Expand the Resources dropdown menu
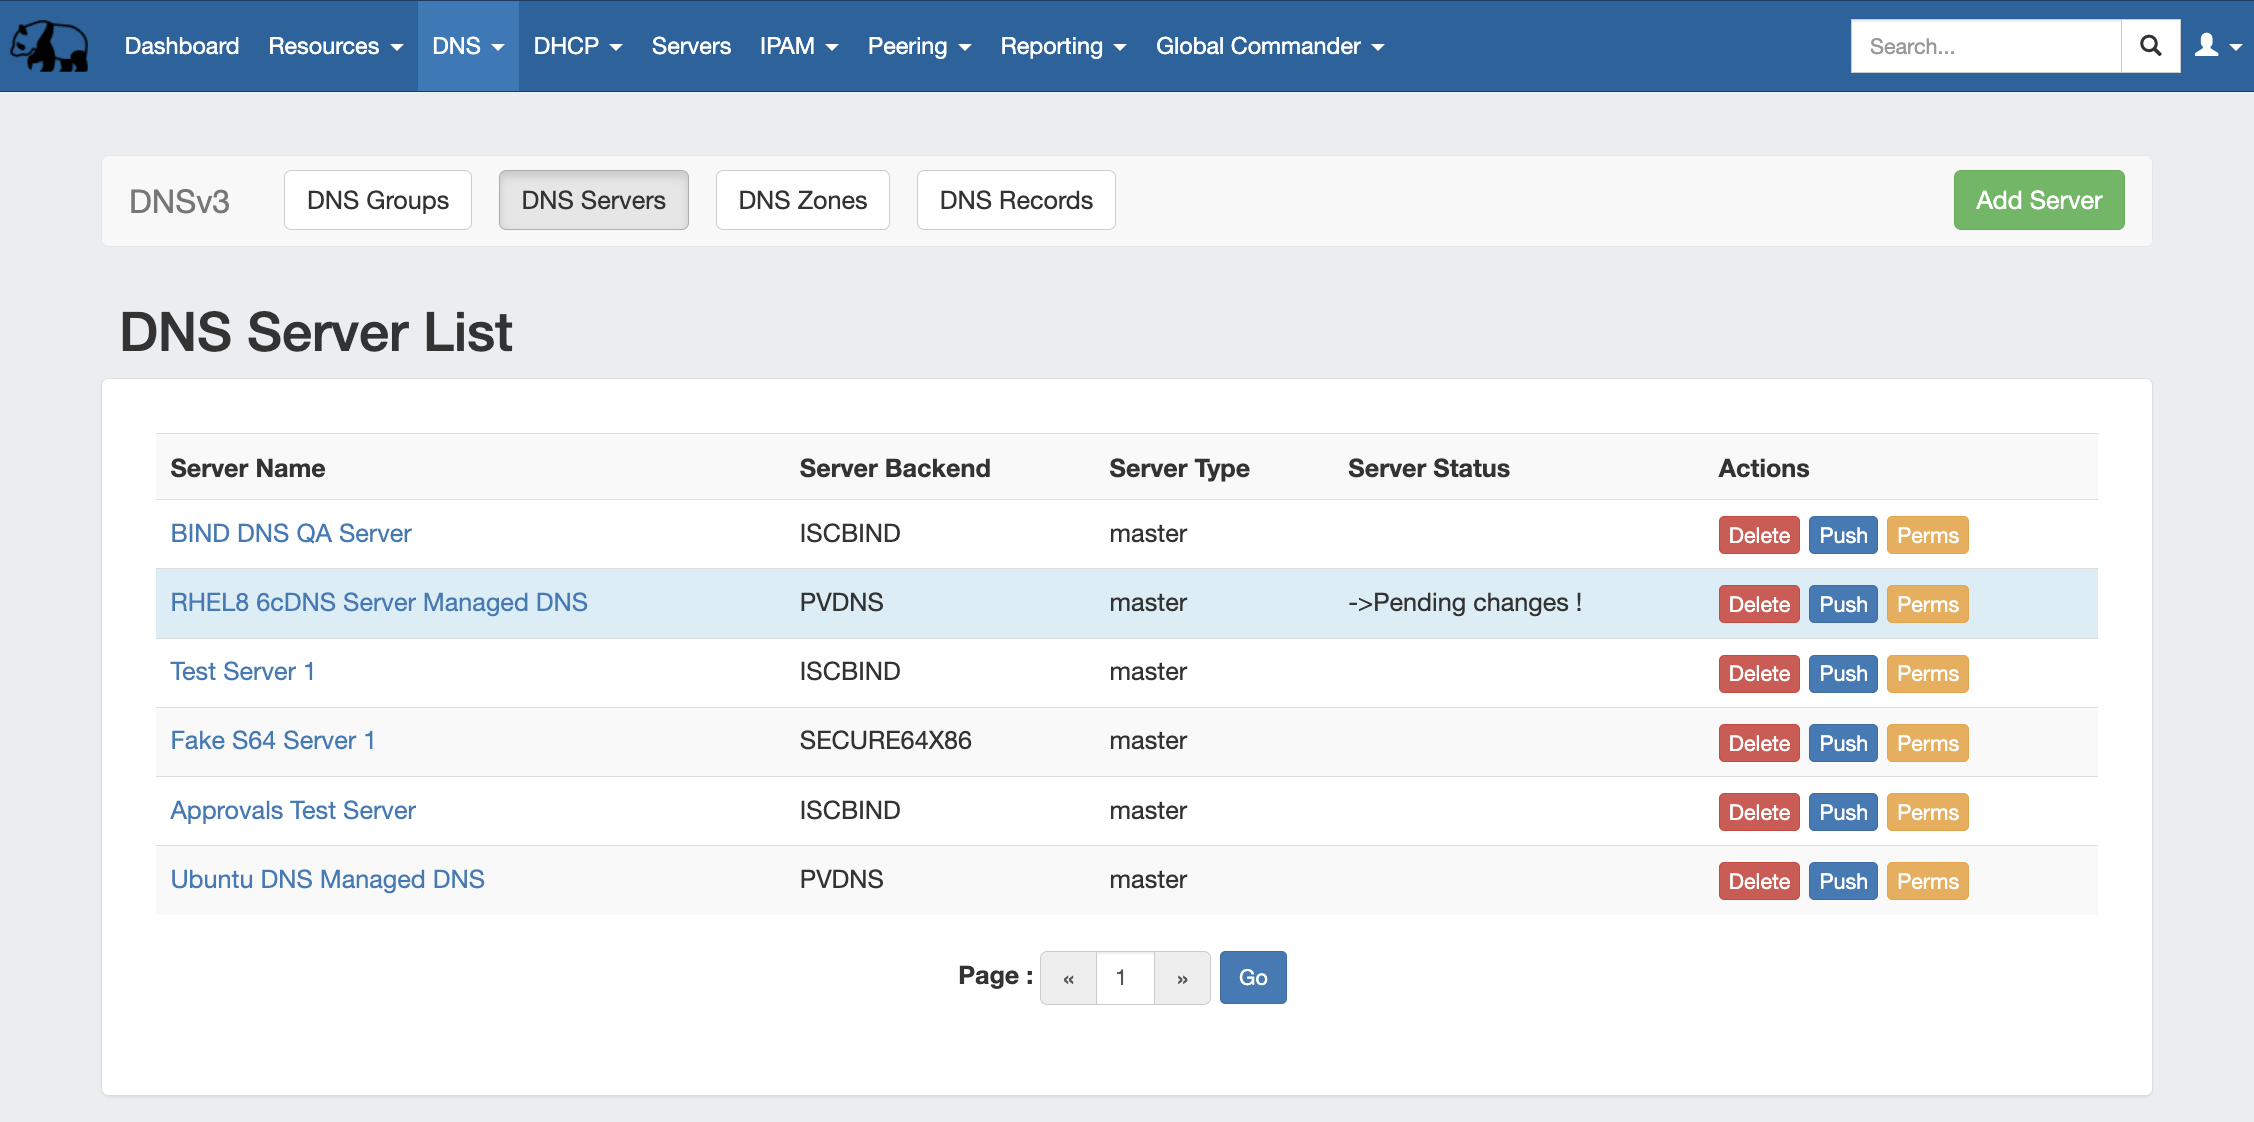The width and height of the screenshot is (2254, 1122). (x=335, y=46)
